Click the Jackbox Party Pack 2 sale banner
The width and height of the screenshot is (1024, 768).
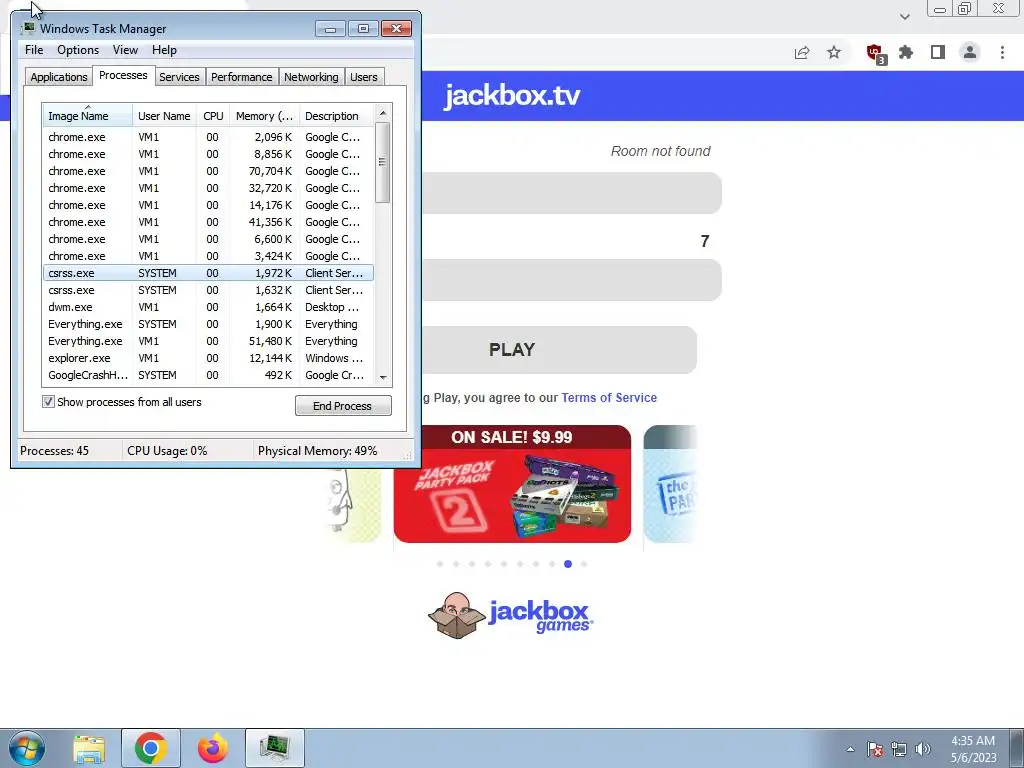tap(512, 483)
